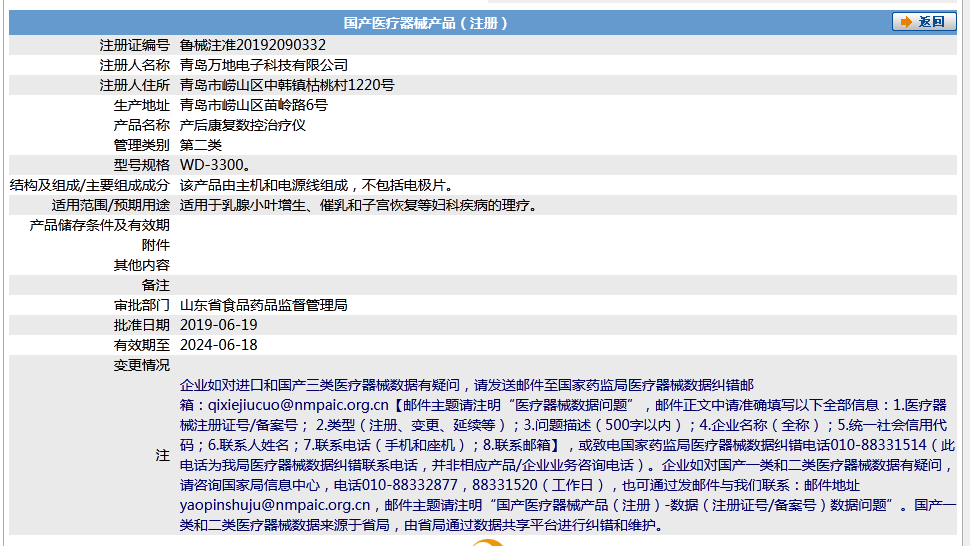Click the 型号规格 label
The image size is (970, 546).
click(x=141, y=165)
